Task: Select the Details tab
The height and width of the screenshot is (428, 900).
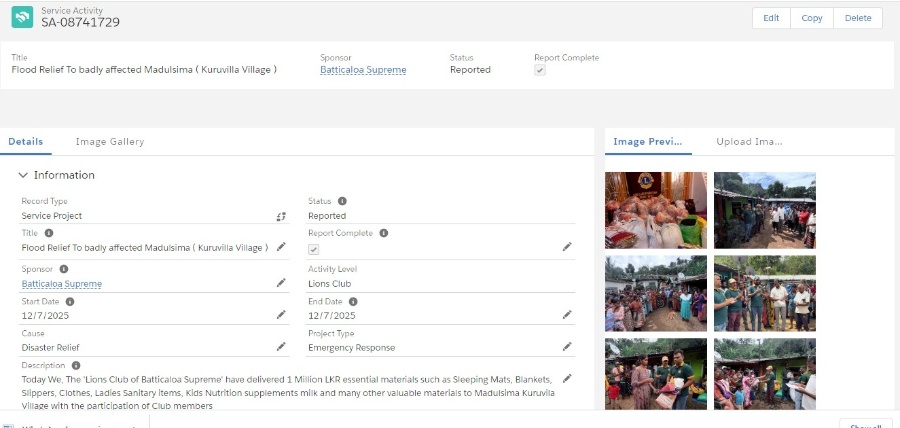Action: point(26,142)
